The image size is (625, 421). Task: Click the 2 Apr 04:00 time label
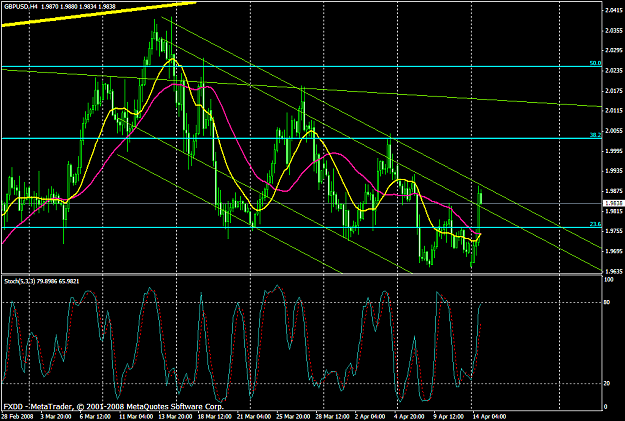371,416
